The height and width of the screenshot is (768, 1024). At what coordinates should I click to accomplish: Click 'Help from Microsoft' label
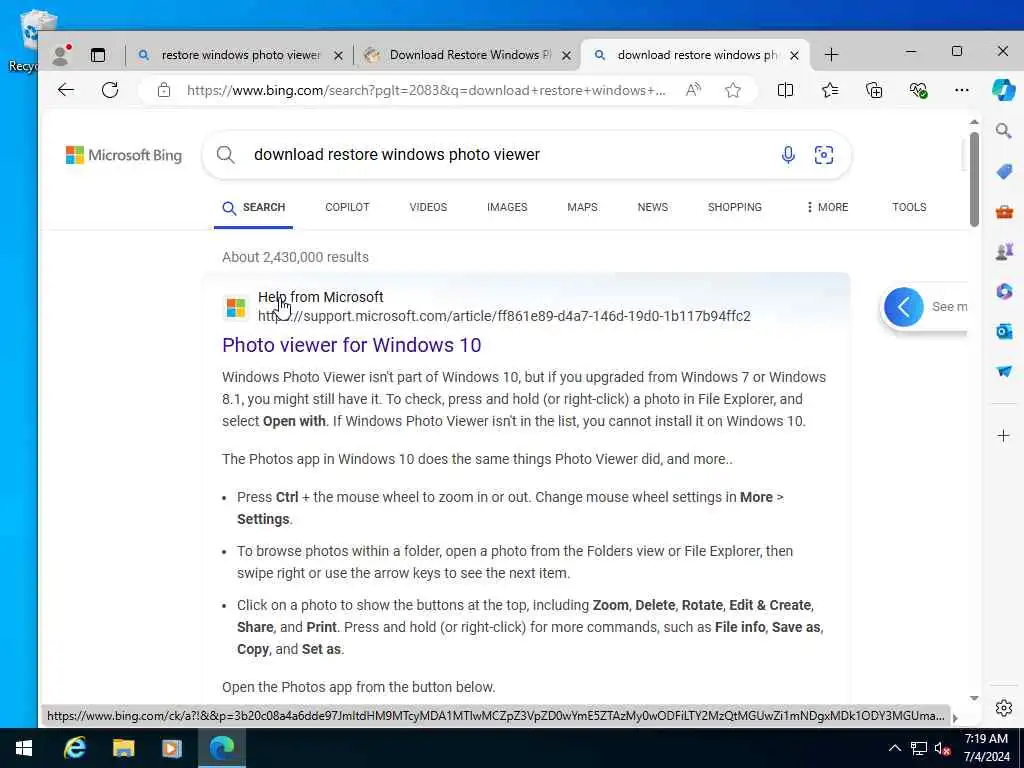click(321, 297)
